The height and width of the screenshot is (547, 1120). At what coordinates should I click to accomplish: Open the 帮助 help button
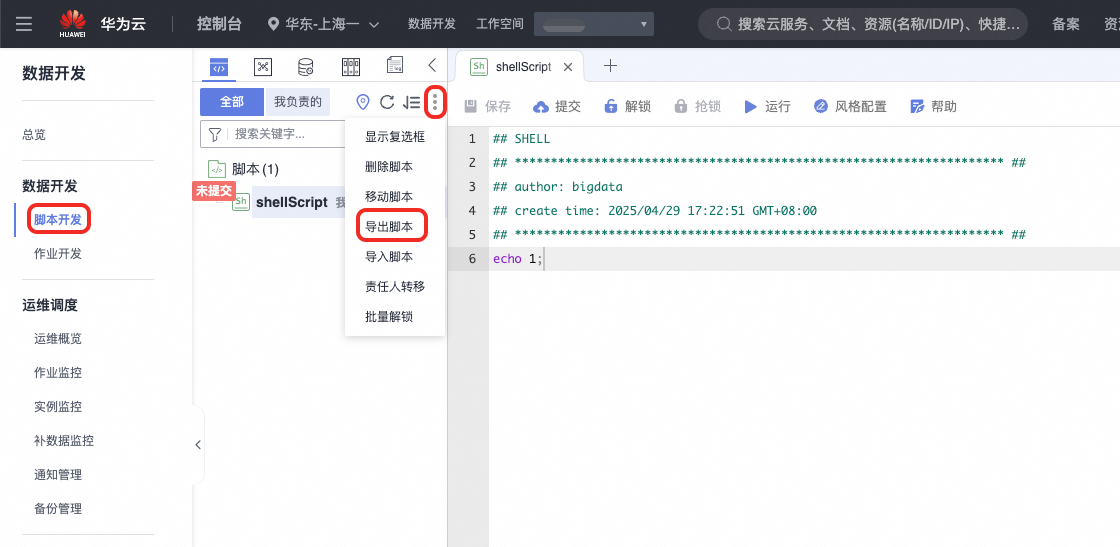pos(933,106)
